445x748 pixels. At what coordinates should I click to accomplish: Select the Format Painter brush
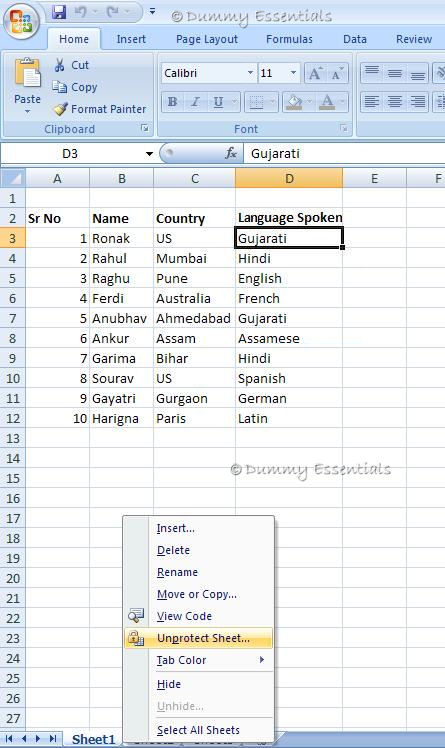coord(61,109)
